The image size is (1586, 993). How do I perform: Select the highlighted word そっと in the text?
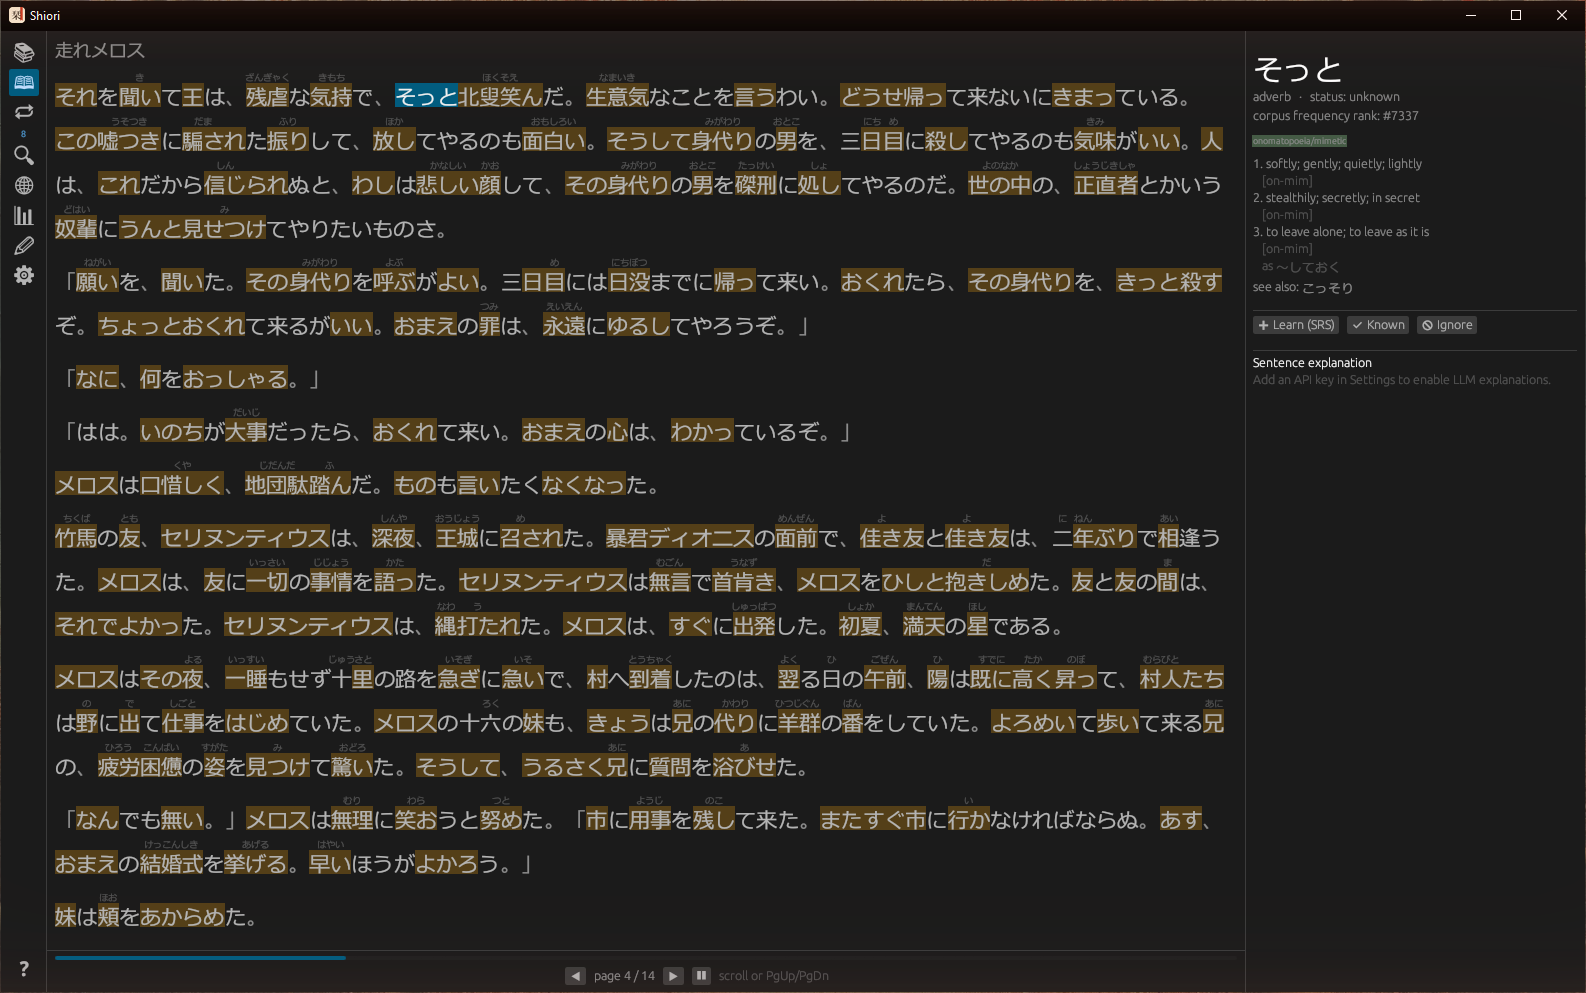click(426, 97)
